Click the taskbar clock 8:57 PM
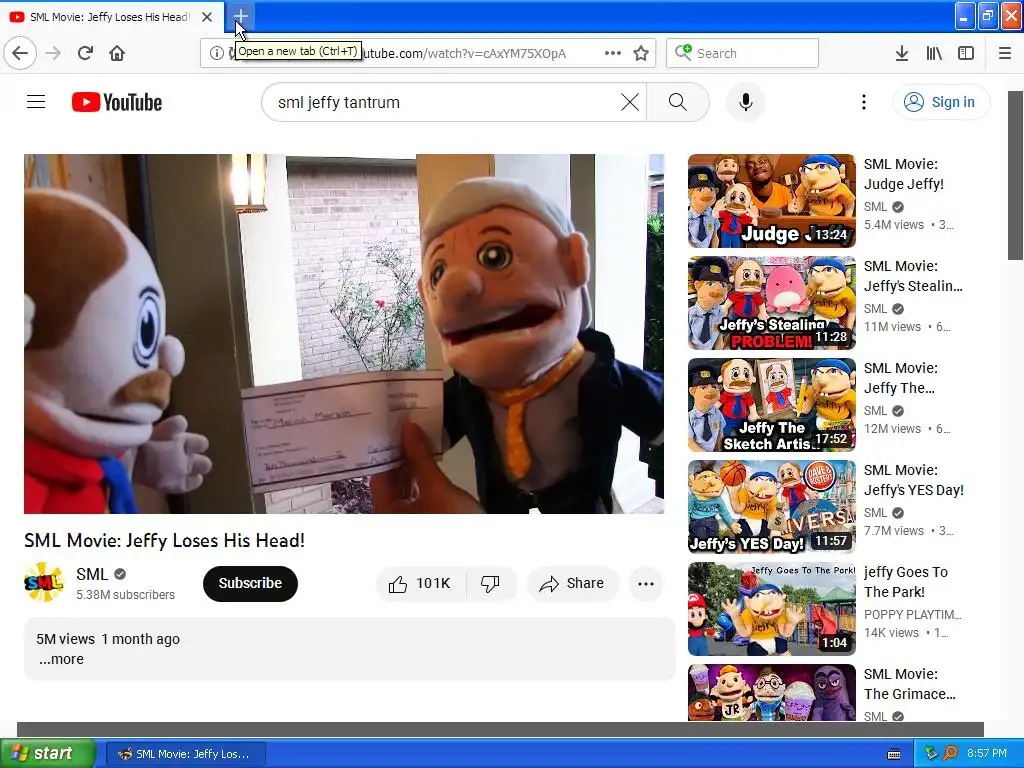The width and height of the screenshot is (1024, 768). tap(986, 754)
